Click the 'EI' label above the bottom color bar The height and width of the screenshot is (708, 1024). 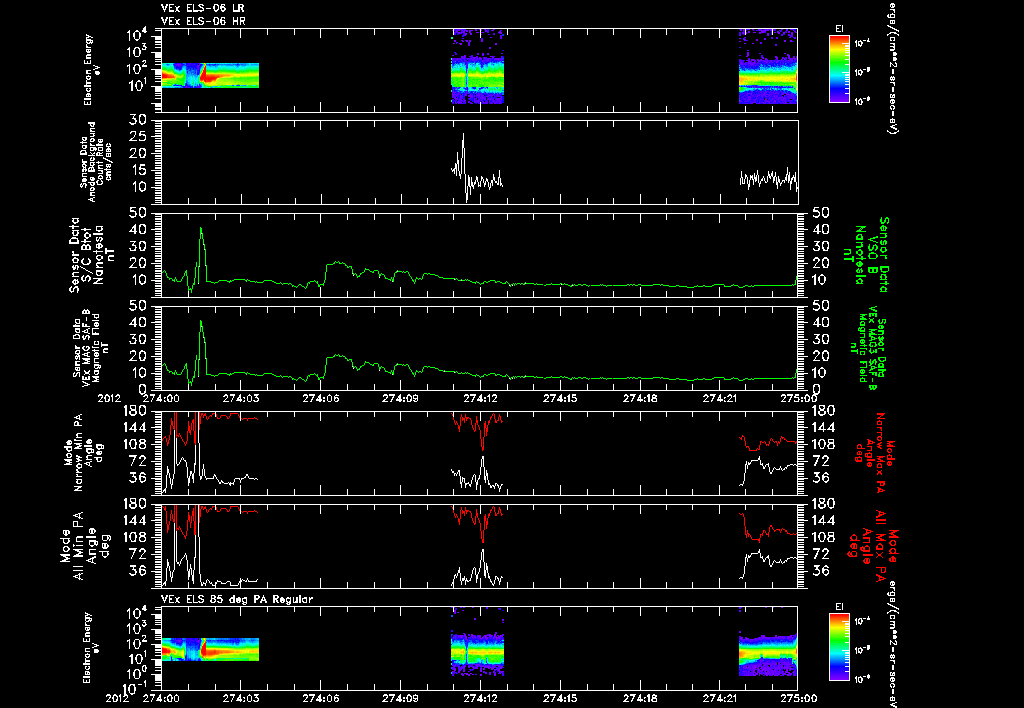click(839, 607)
